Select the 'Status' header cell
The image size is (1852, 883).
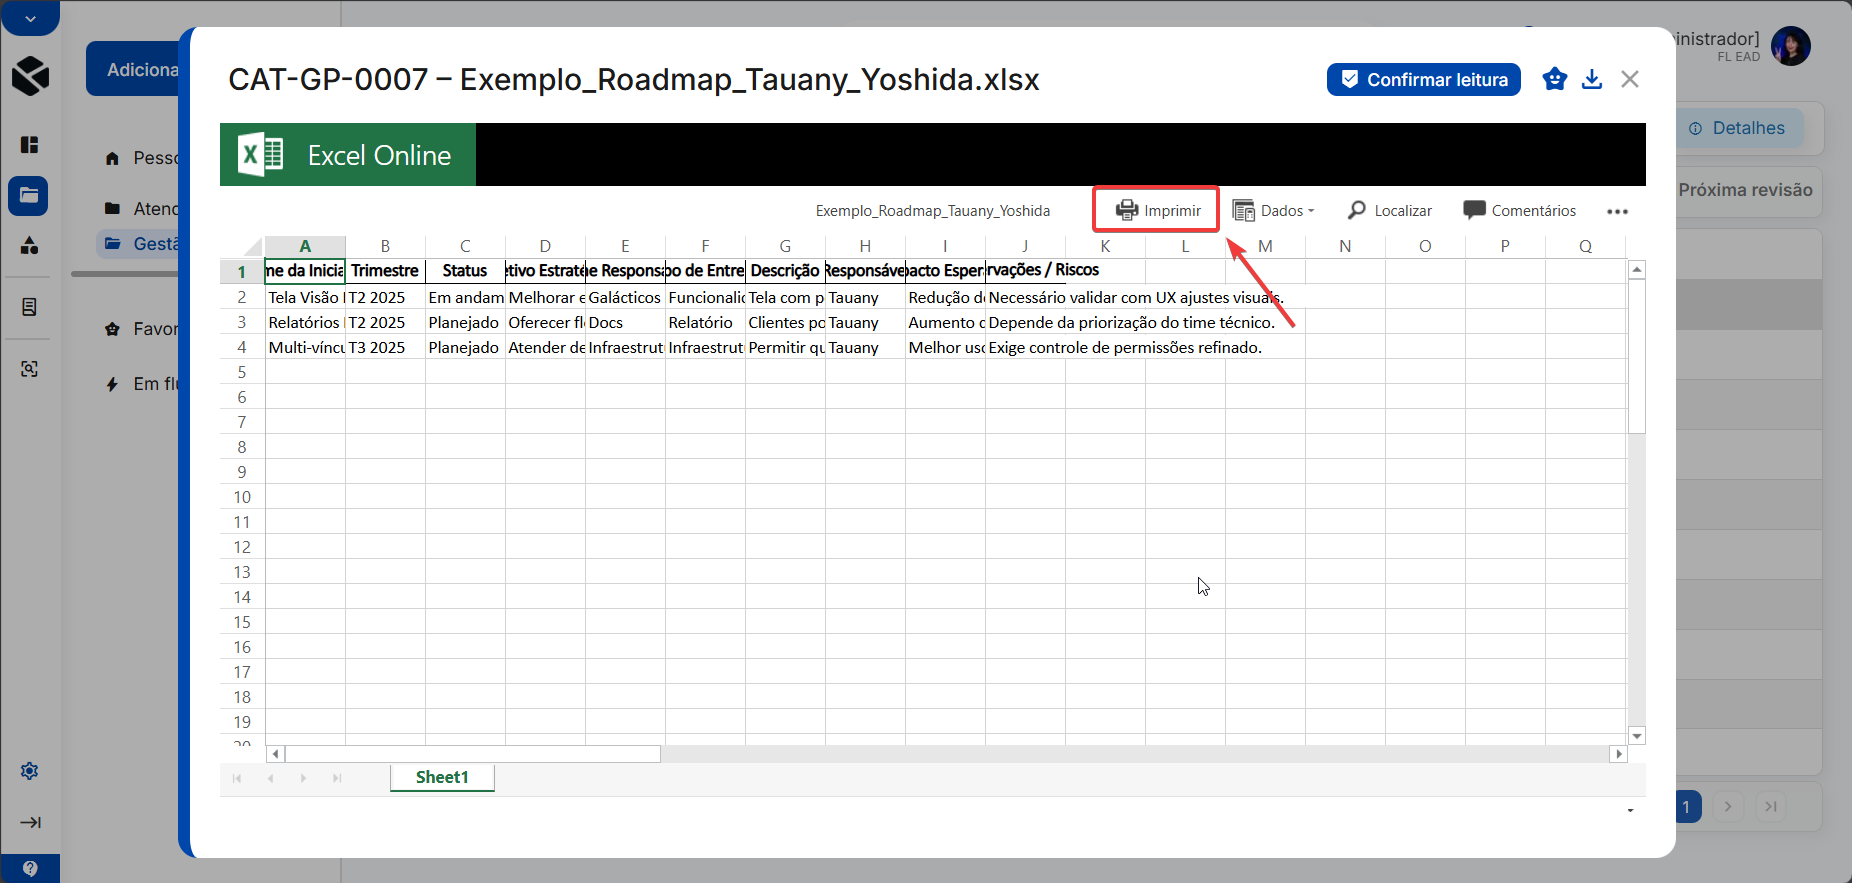click(x=465, y=271)
